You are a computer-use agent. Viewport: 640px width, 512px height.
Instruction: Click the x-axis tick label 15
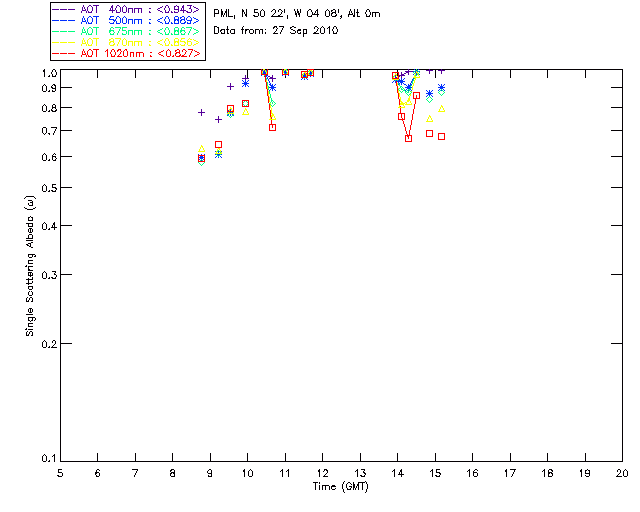[435, 473]
